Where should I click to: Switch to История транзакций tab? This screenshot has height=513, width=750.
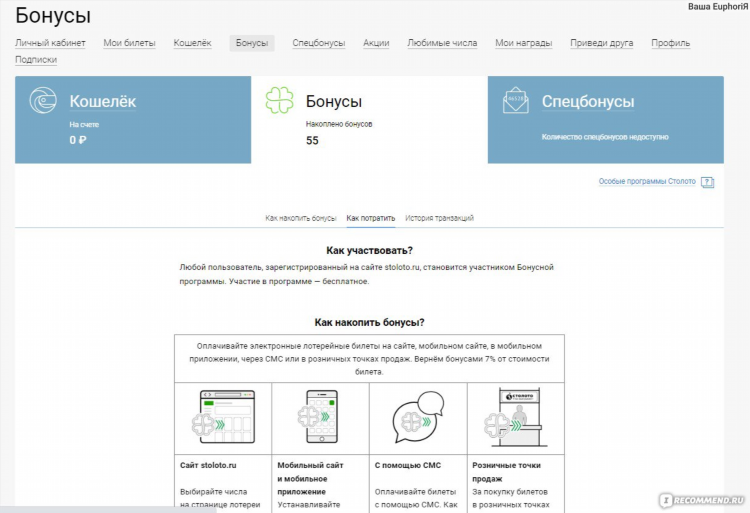[440, 218]
